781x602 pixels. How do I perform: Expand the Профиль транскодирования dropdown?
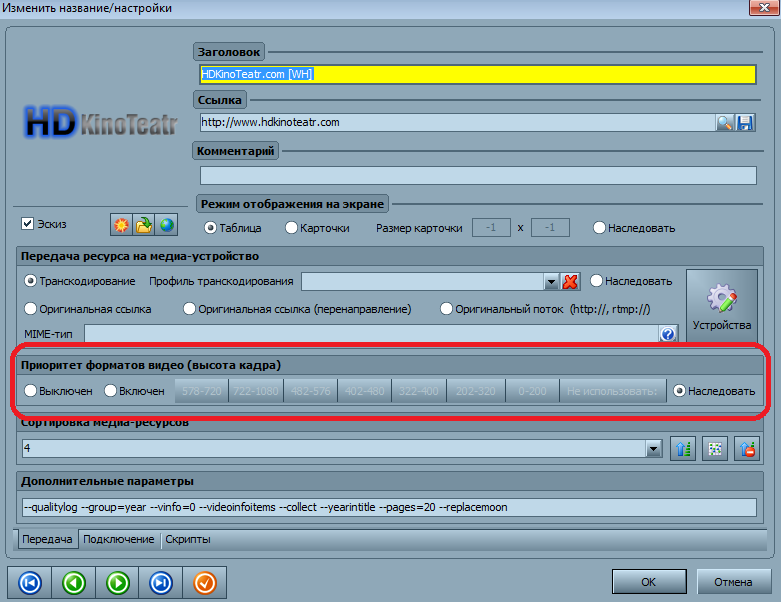[550, 282]
